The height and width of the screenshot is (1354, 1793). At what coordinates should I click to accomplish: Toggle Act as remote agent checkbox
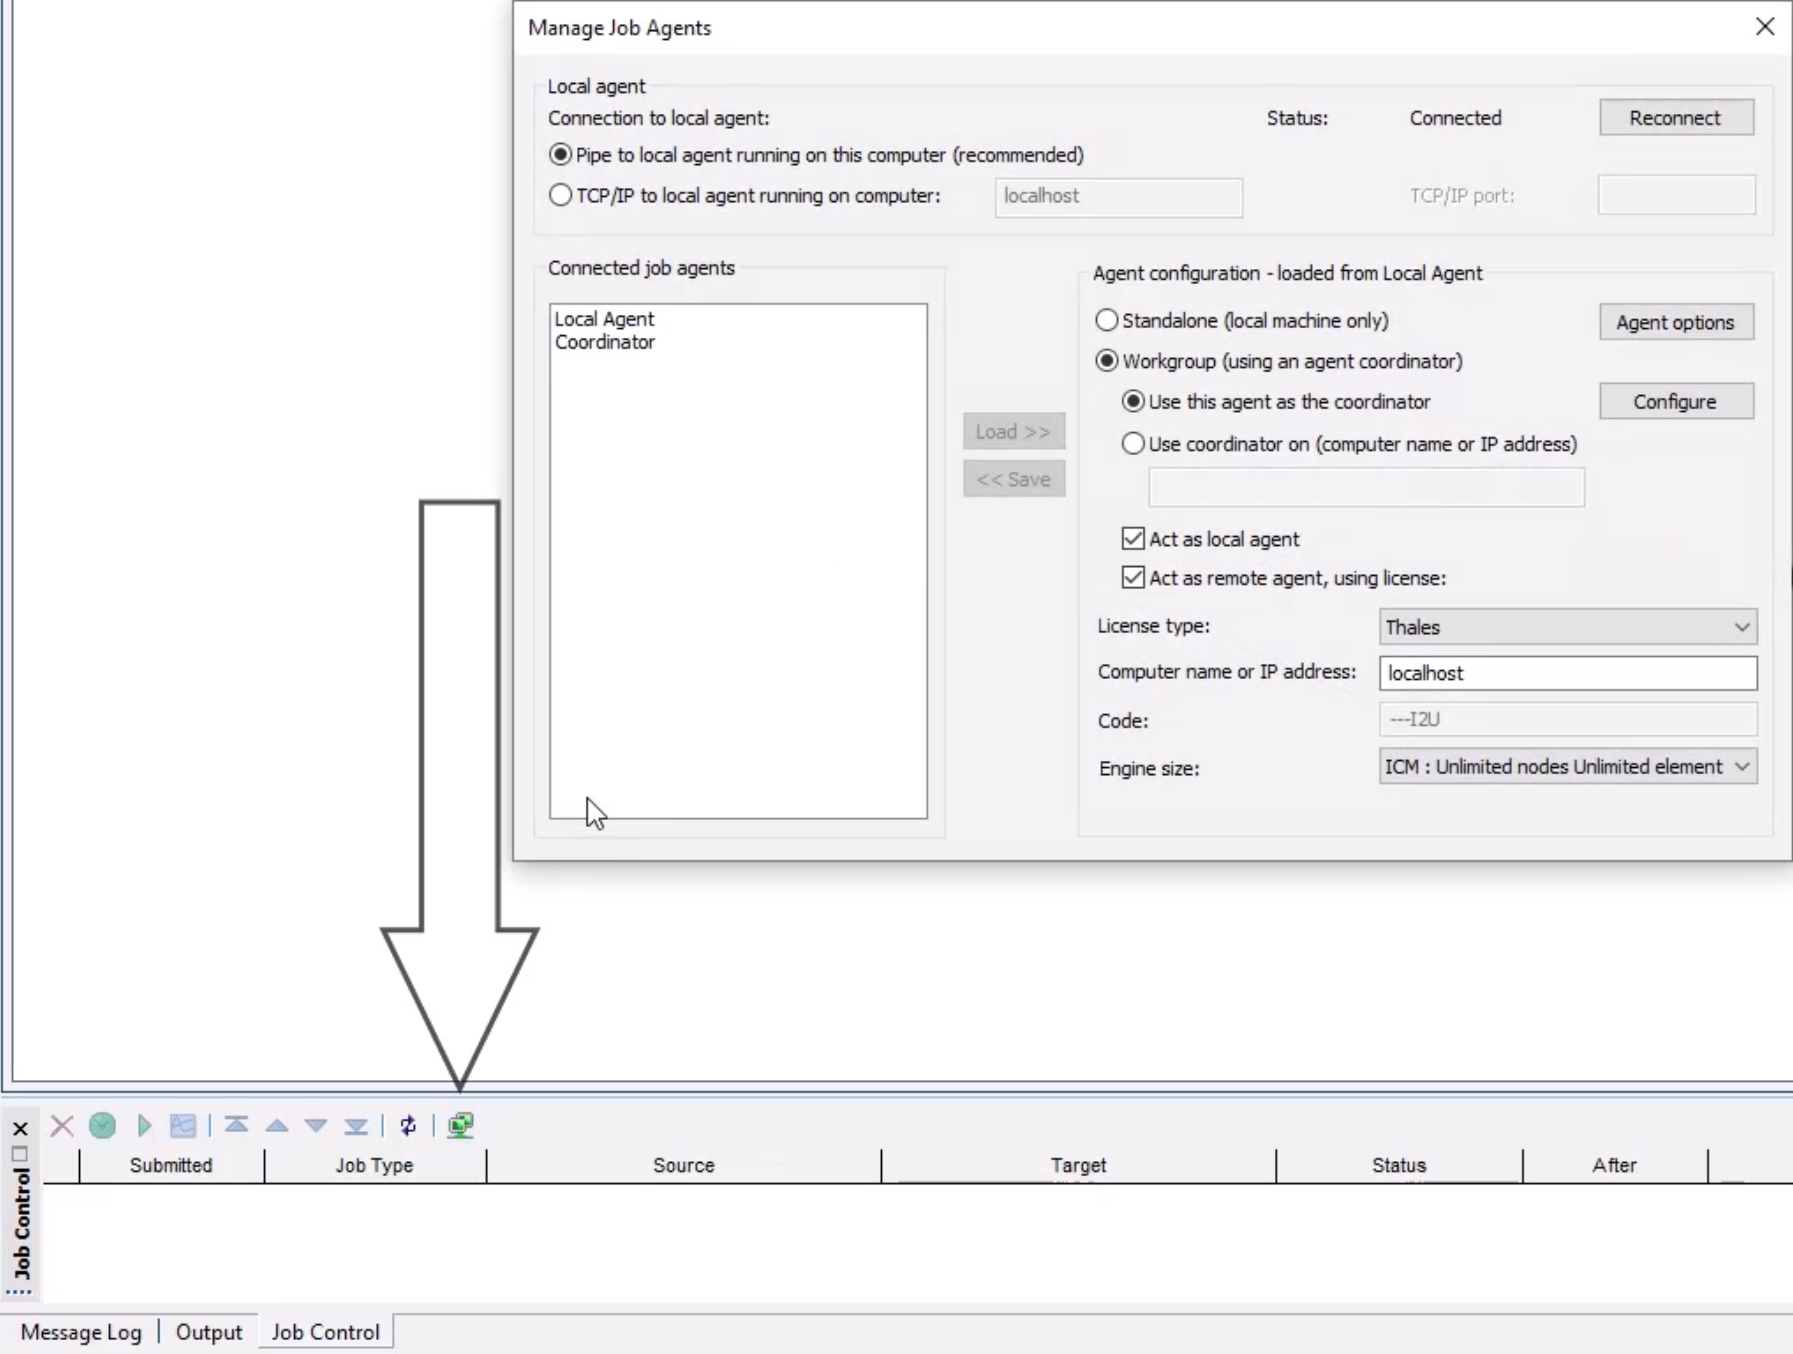click(1133, 578)
